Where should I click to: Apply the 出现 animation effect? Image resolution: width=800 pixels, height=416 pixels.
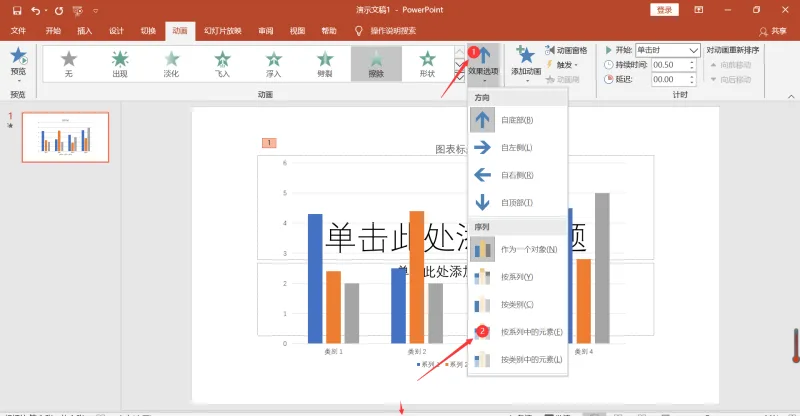[x=120, y=63]
